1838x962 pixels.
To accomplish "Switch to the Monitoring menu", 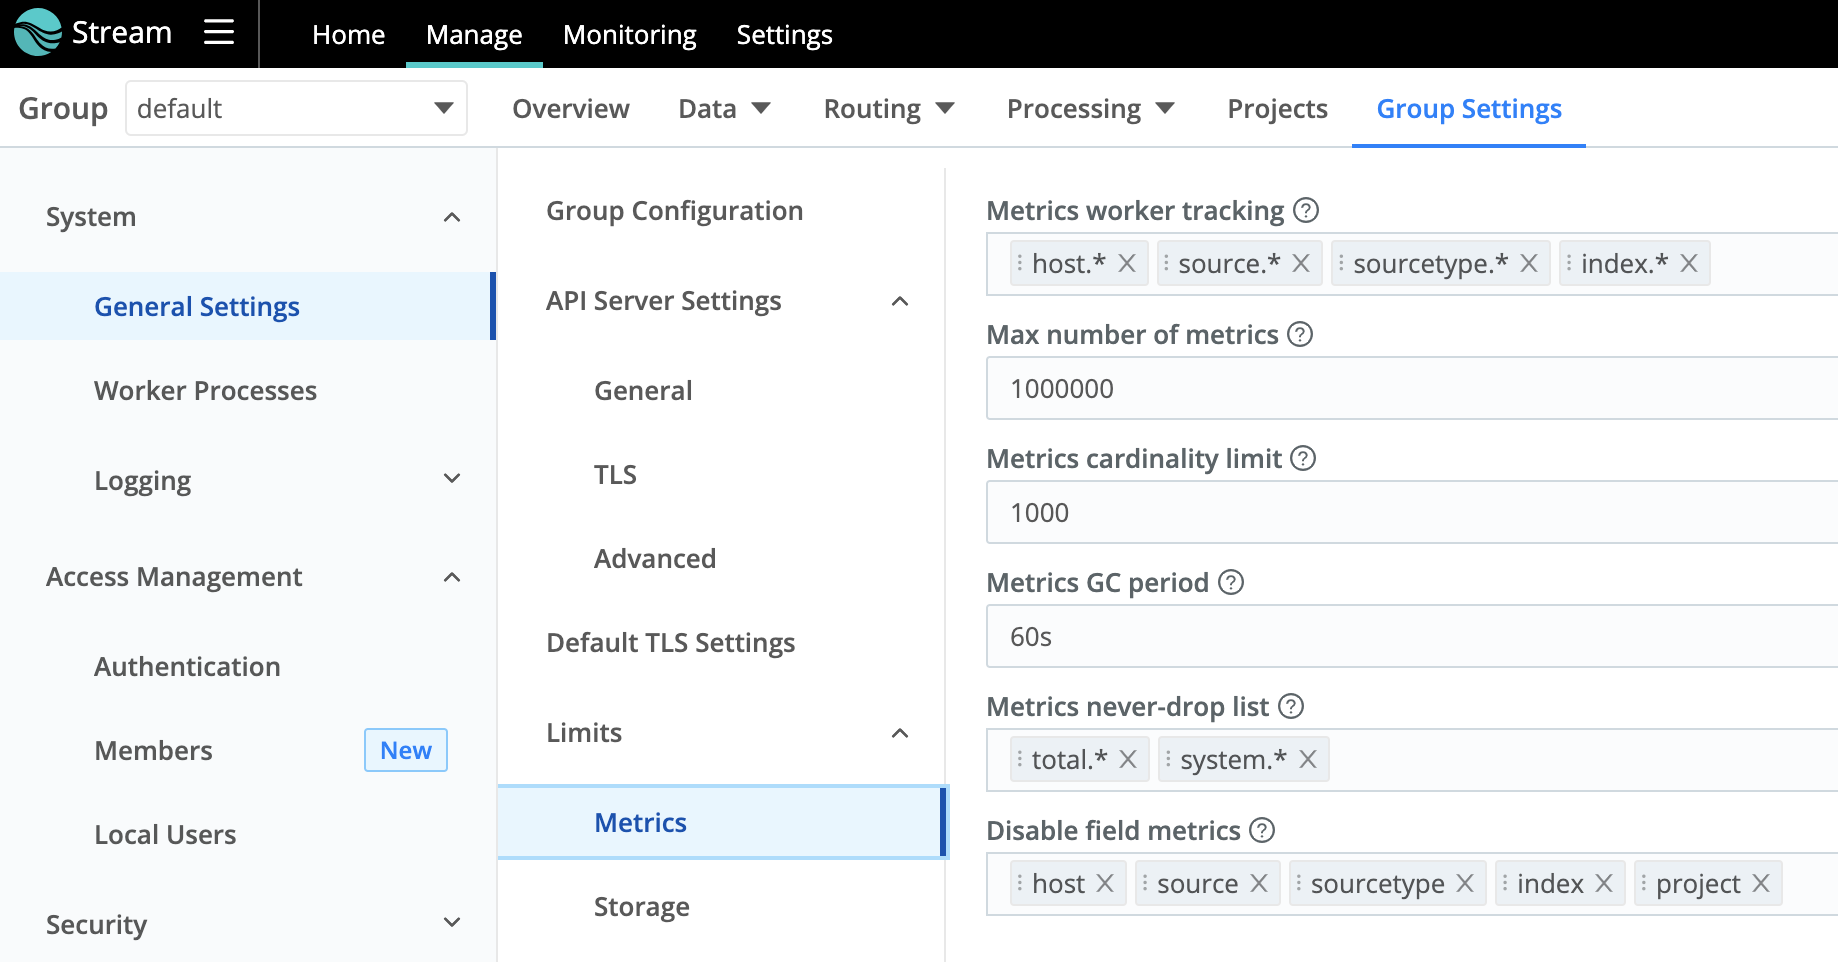I will tap(629, 34).
